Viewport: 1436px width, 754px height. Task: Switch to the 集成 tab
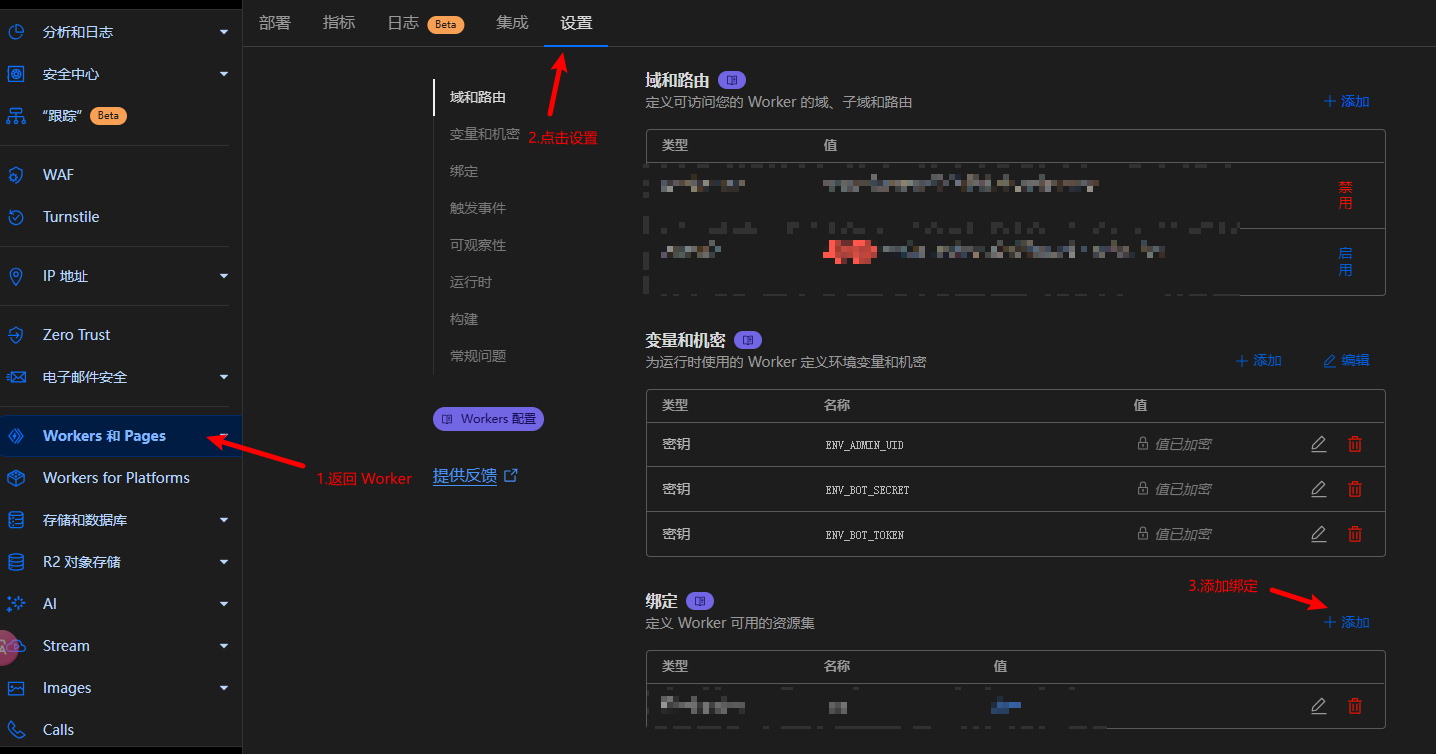(512, 23)
